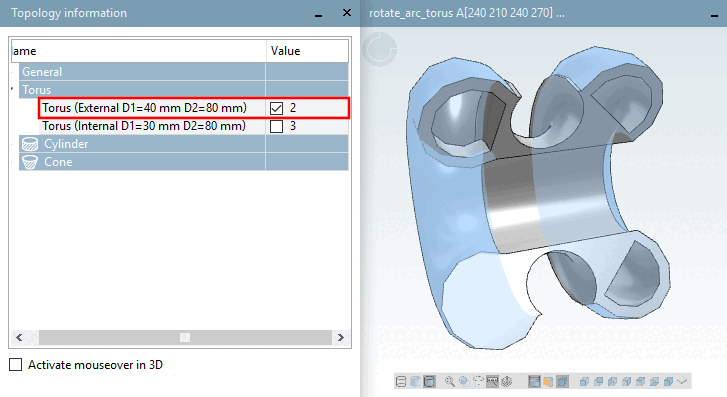Click the rotate_arc_torus view title
This screenshot has width=727, height=397.
point(466,13)
